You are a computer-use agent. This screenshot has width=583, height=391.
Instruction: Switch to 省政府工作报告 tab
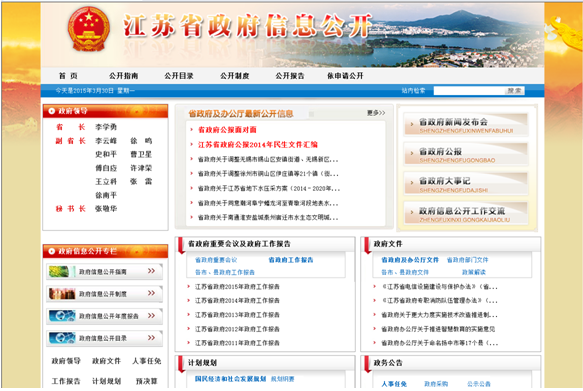coord(291,260)
